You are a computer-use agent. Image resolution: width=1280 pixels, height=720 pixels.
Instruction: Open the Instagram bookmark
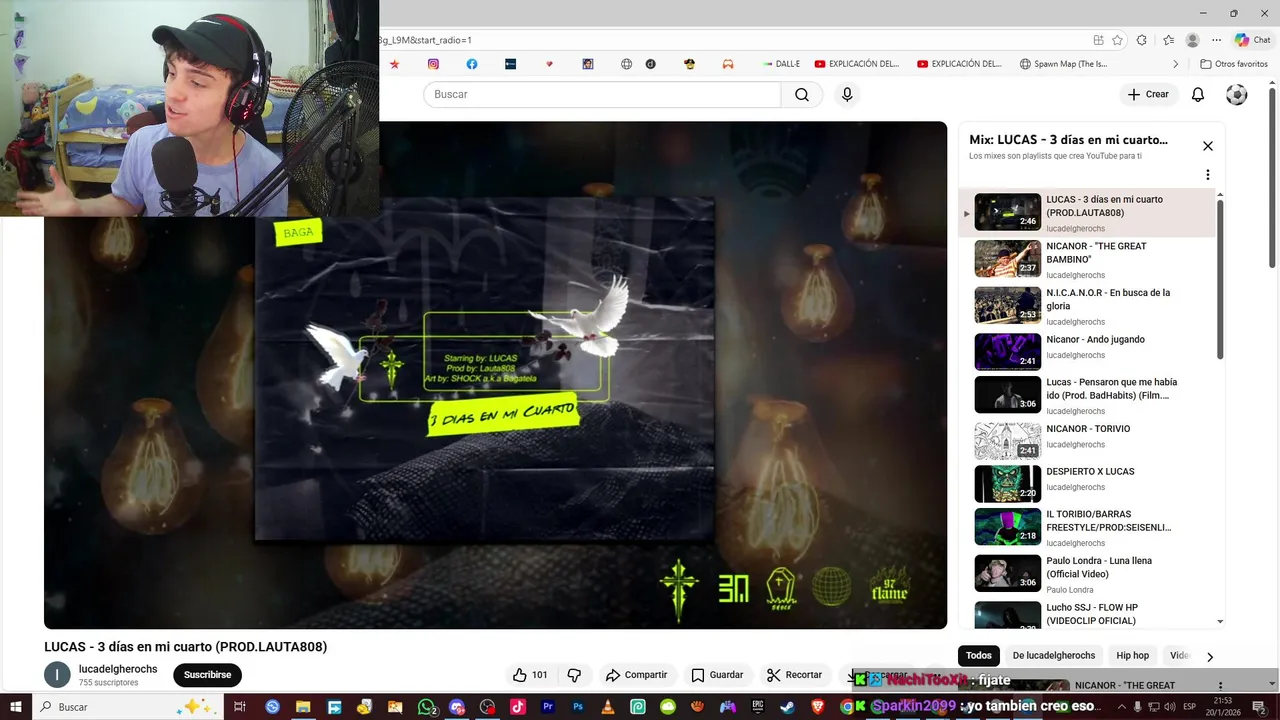[x=433, y=64]
